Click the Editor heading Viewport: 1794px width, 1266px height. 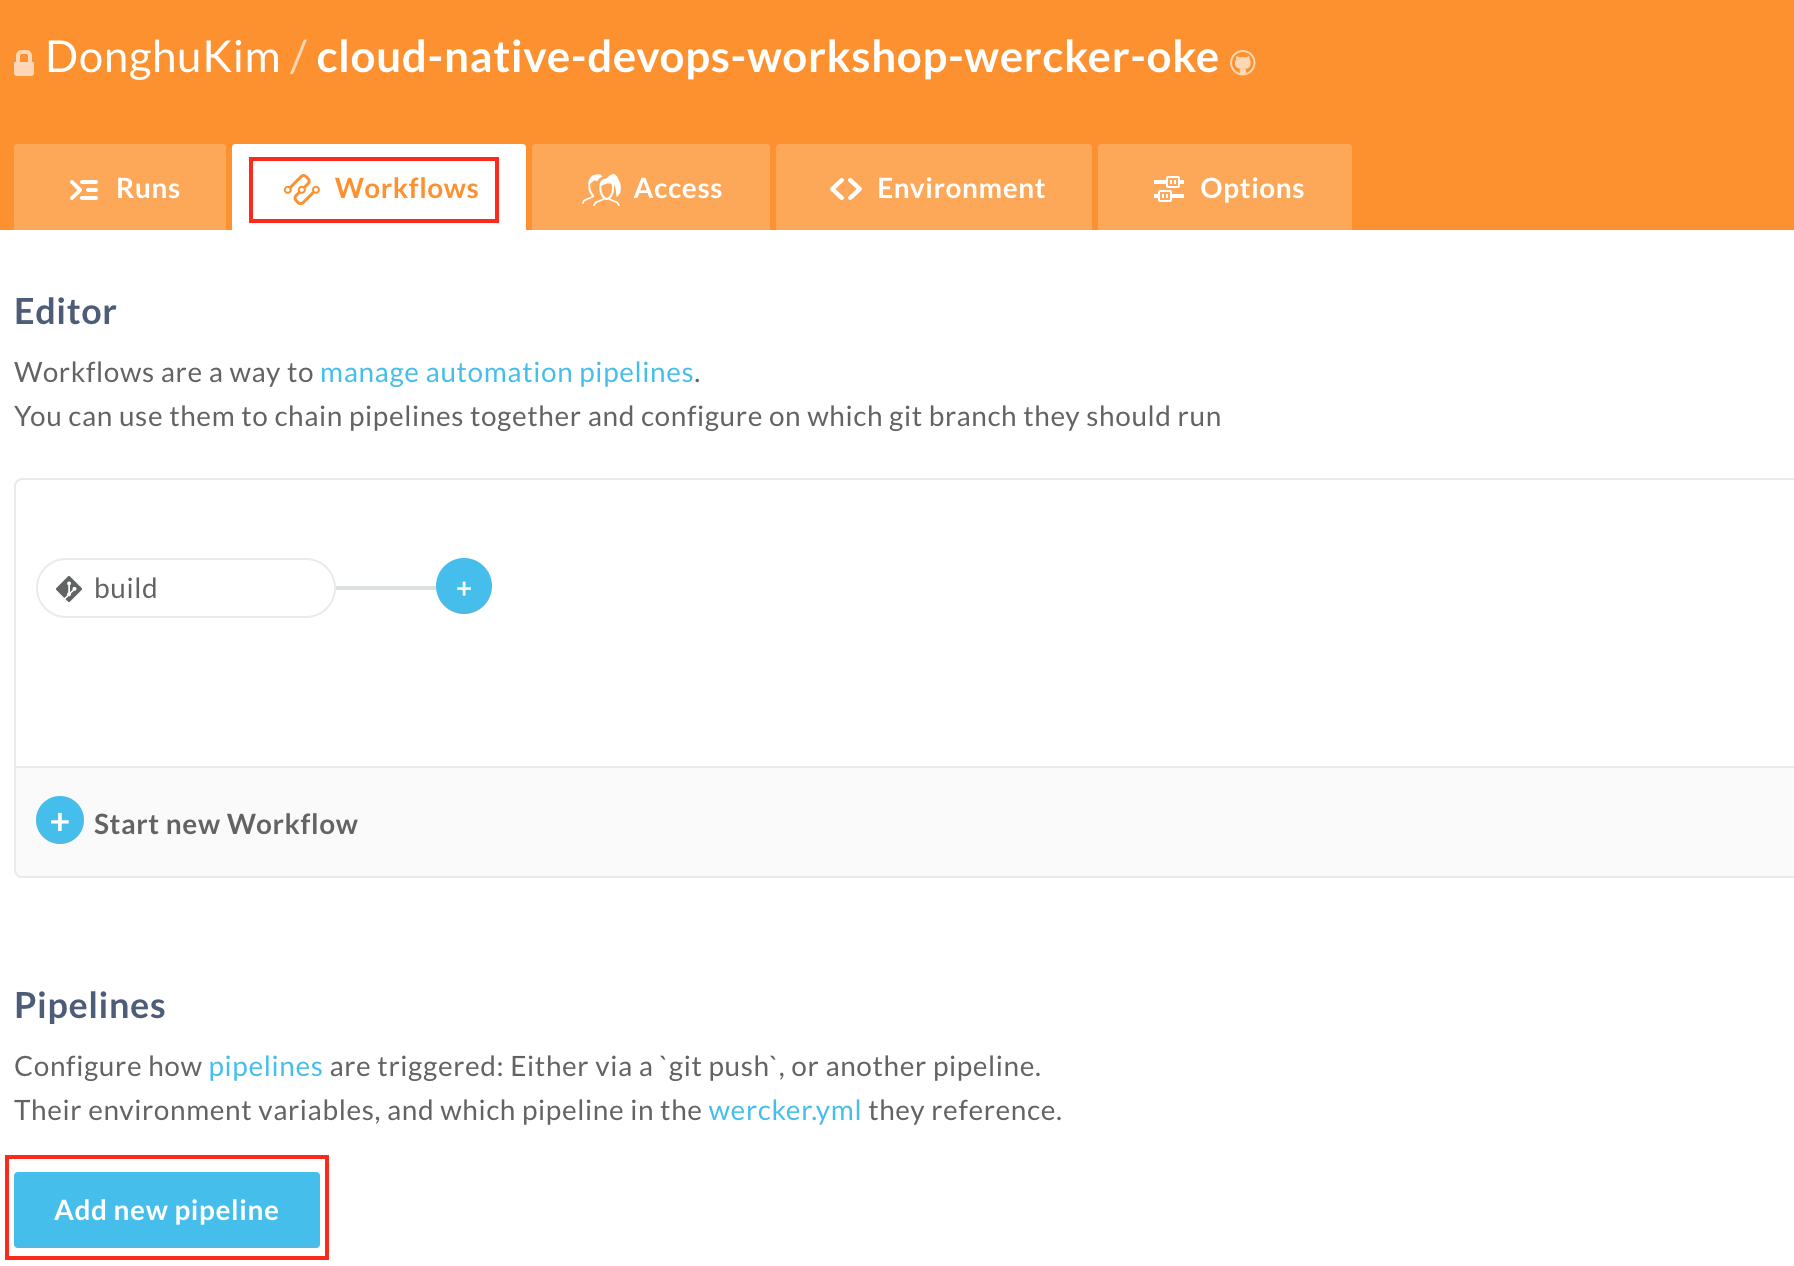pyautogui.click(x=66, y=312)
